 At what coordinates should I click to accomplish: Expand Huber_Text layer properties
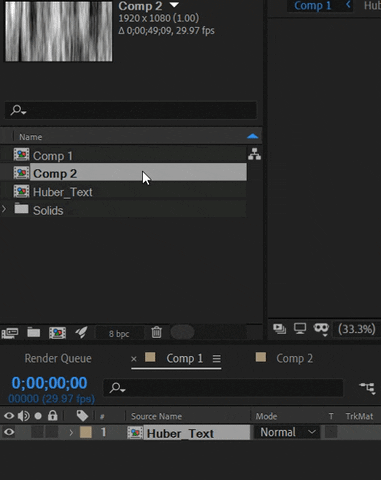point(71,433)
